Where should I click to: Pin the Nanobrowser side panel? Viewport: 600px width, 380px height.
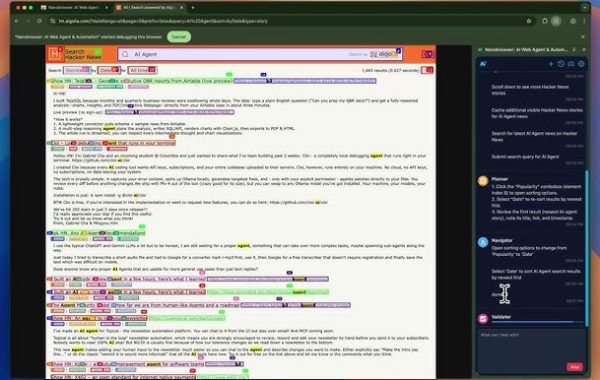click(x=574, y=50)
